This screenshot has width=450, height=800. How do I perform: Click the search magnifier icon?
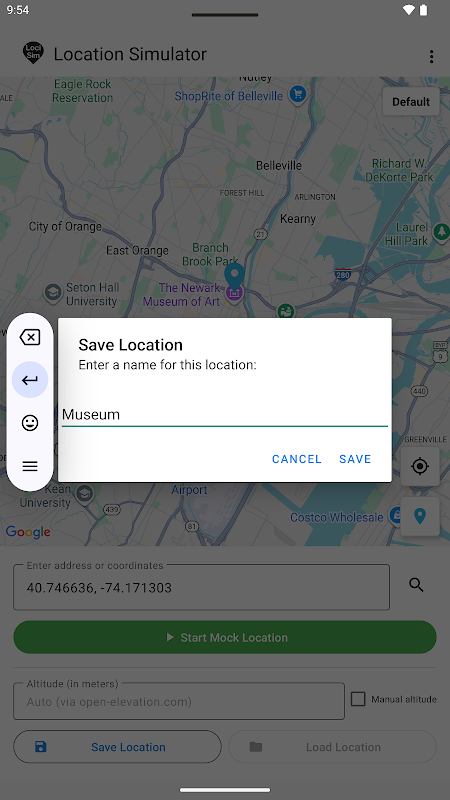416,585
